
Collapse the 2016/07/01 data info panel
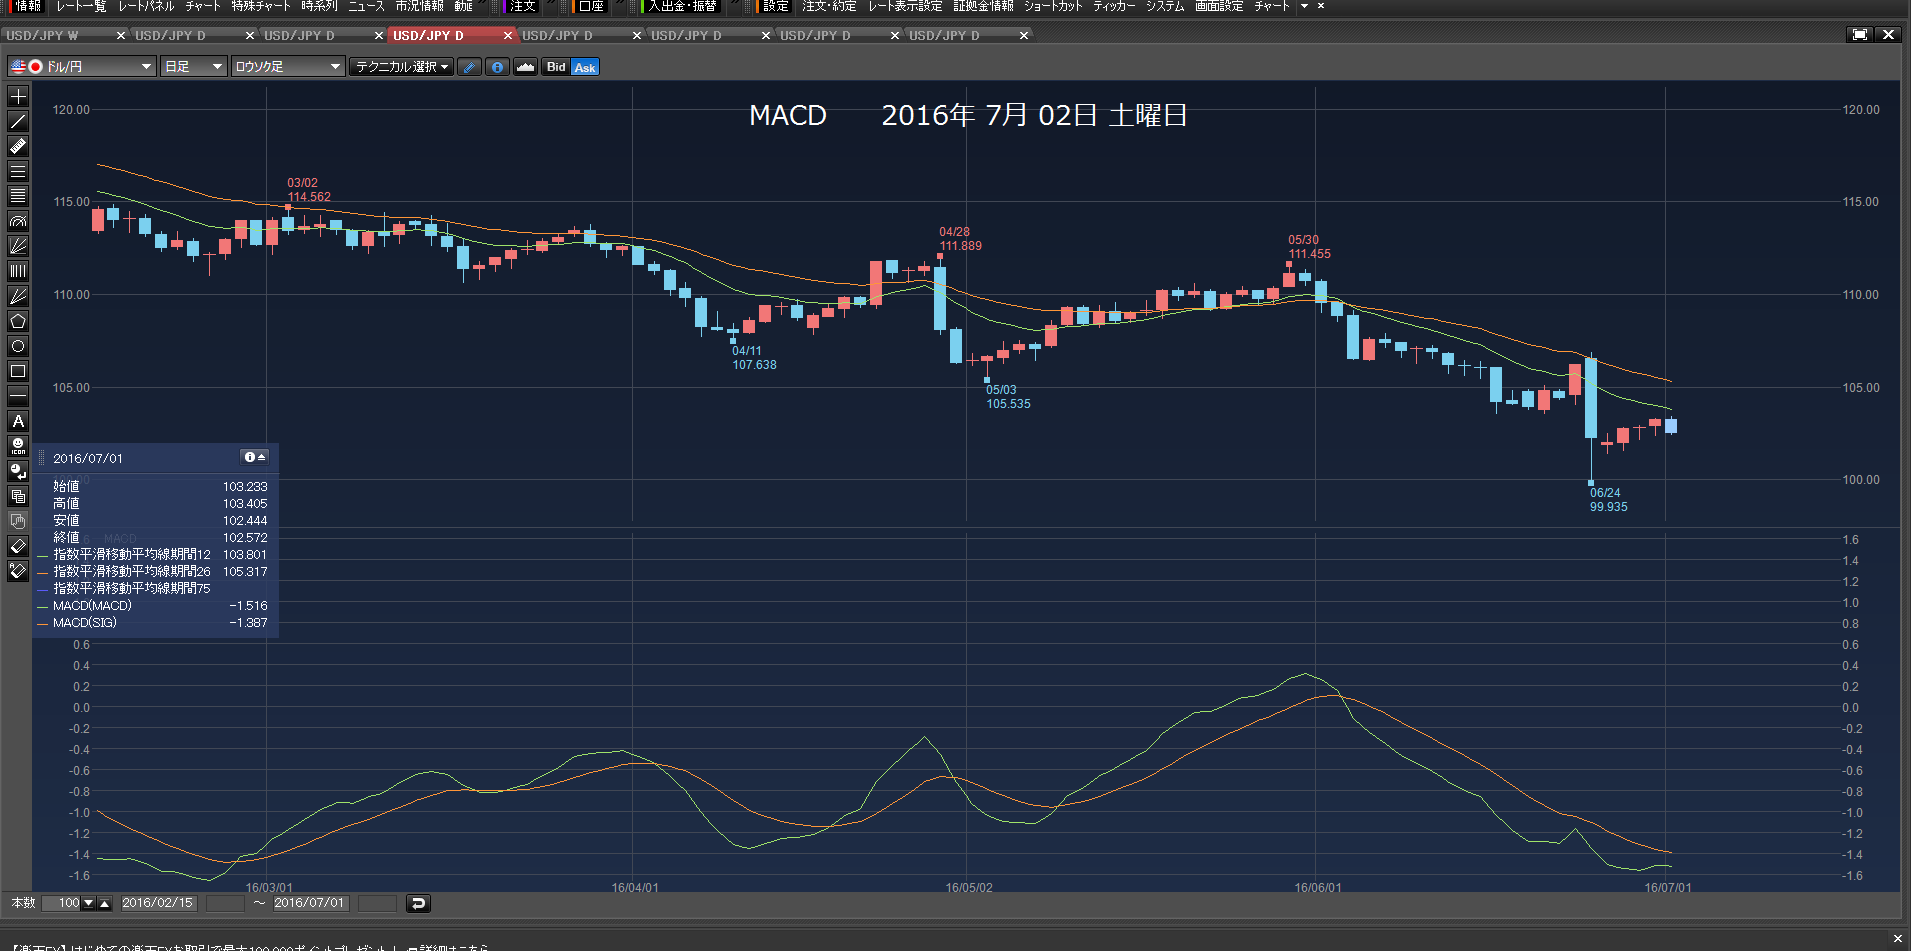(255, 457)
